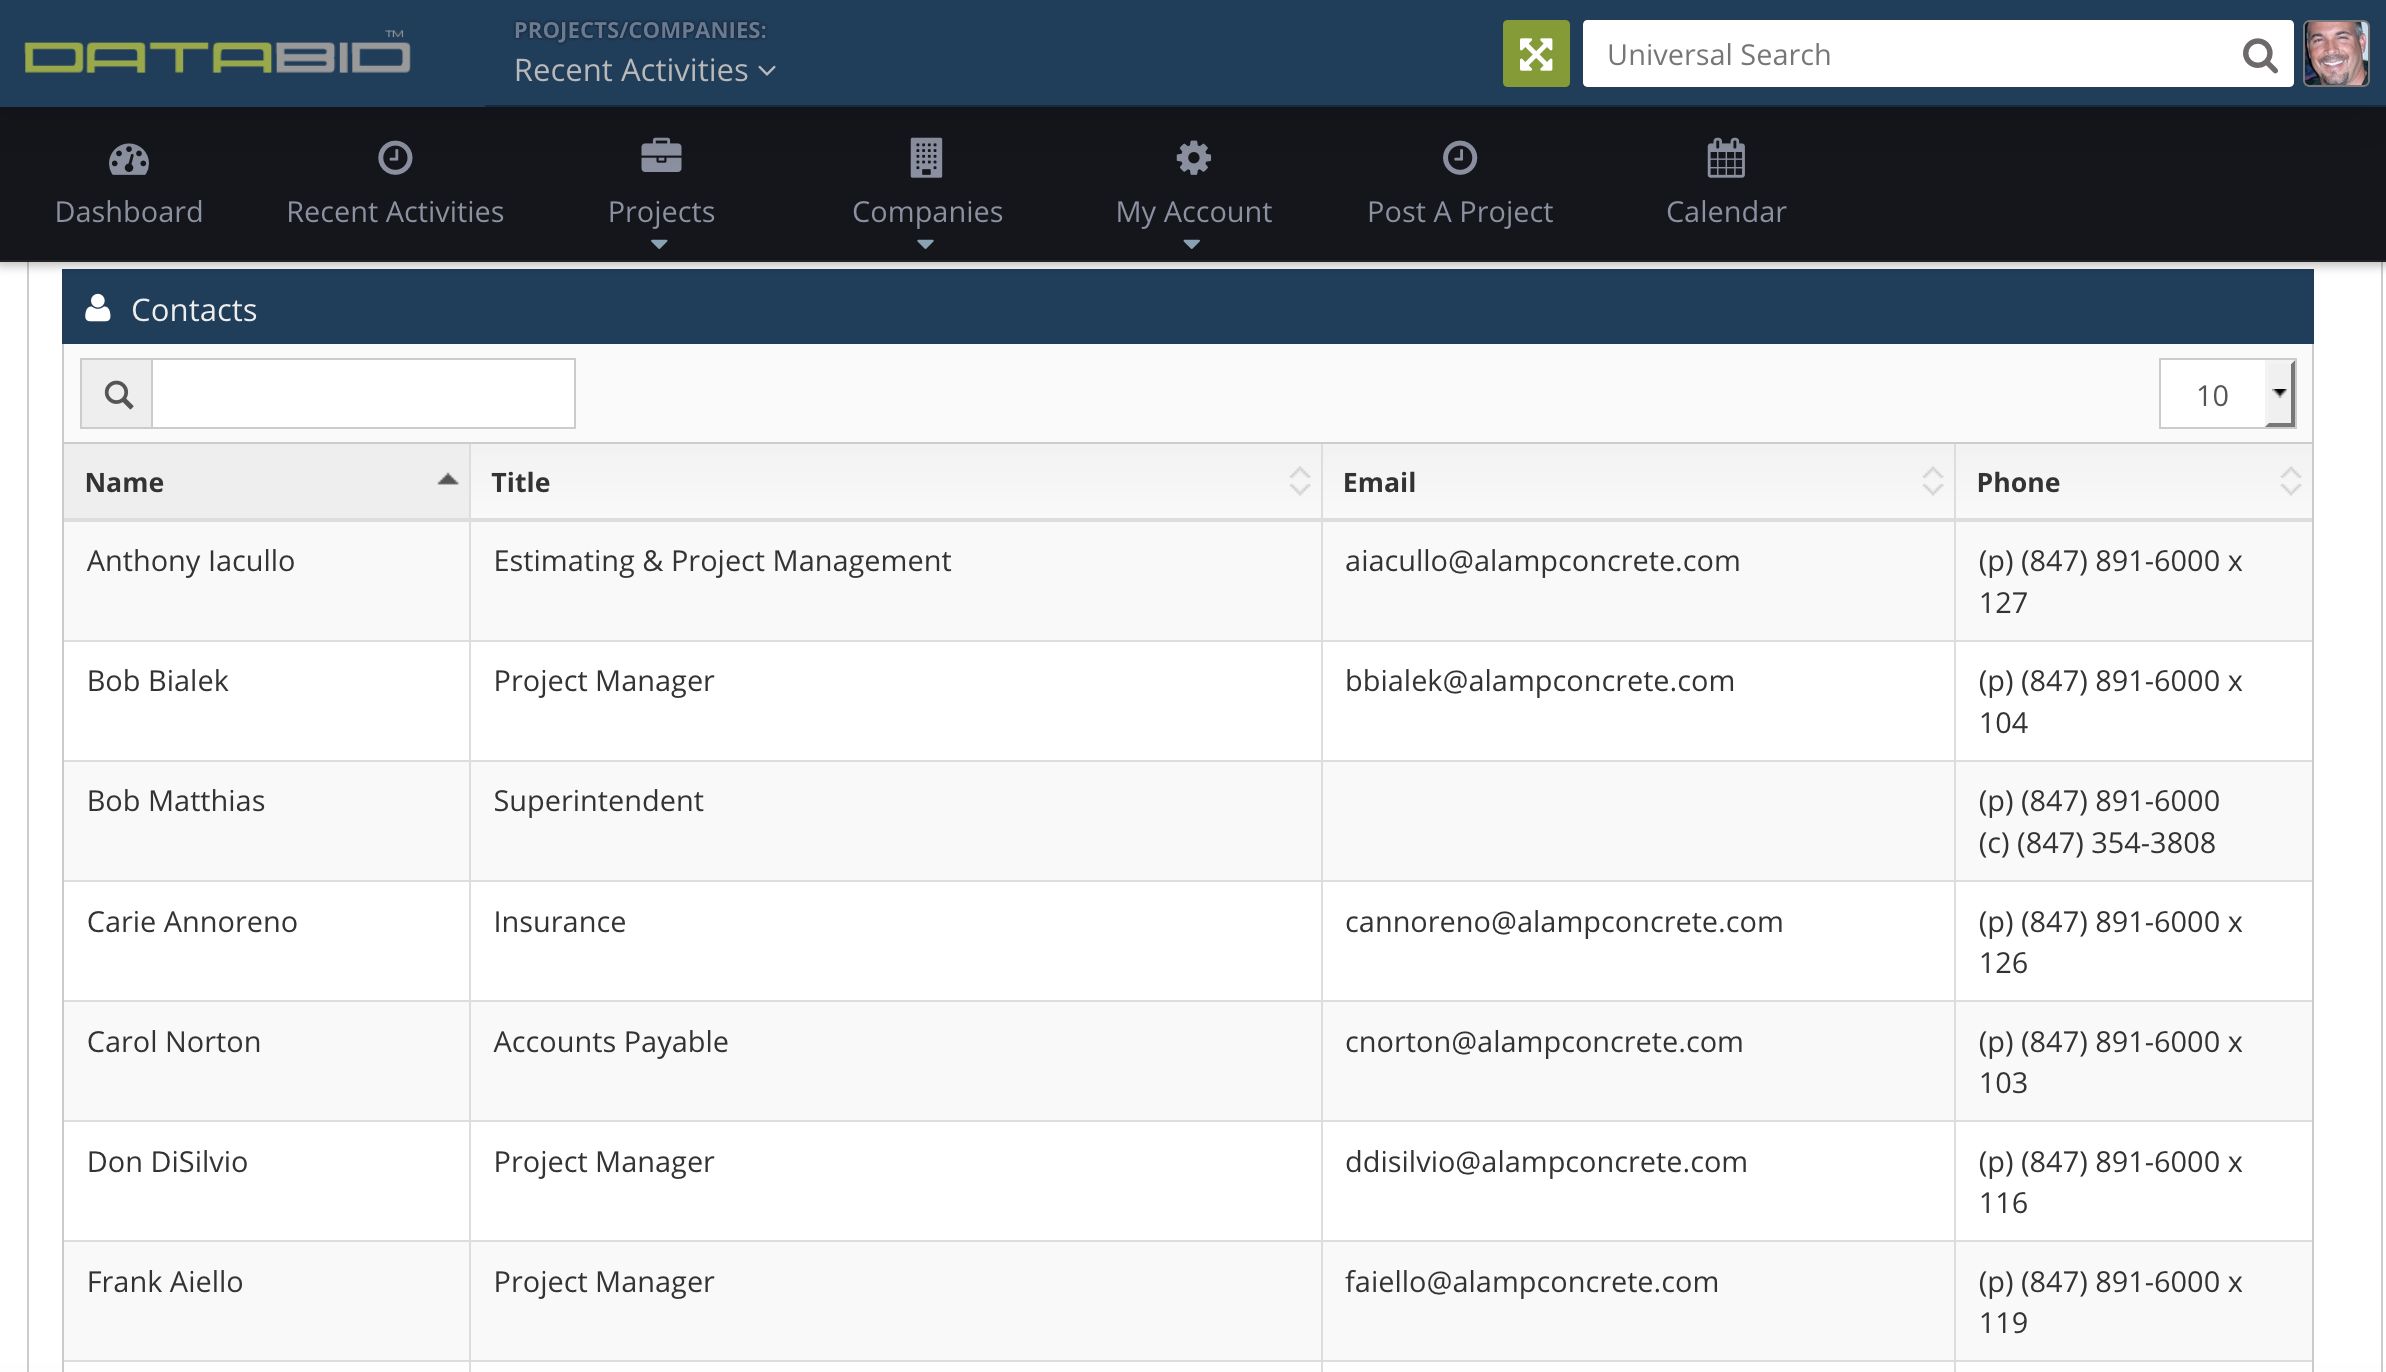The width and height of the screenshot is (2386, 1372).
Task: Click email ddisilvio@alampconcrete.com
Action: [1545, 1162]
